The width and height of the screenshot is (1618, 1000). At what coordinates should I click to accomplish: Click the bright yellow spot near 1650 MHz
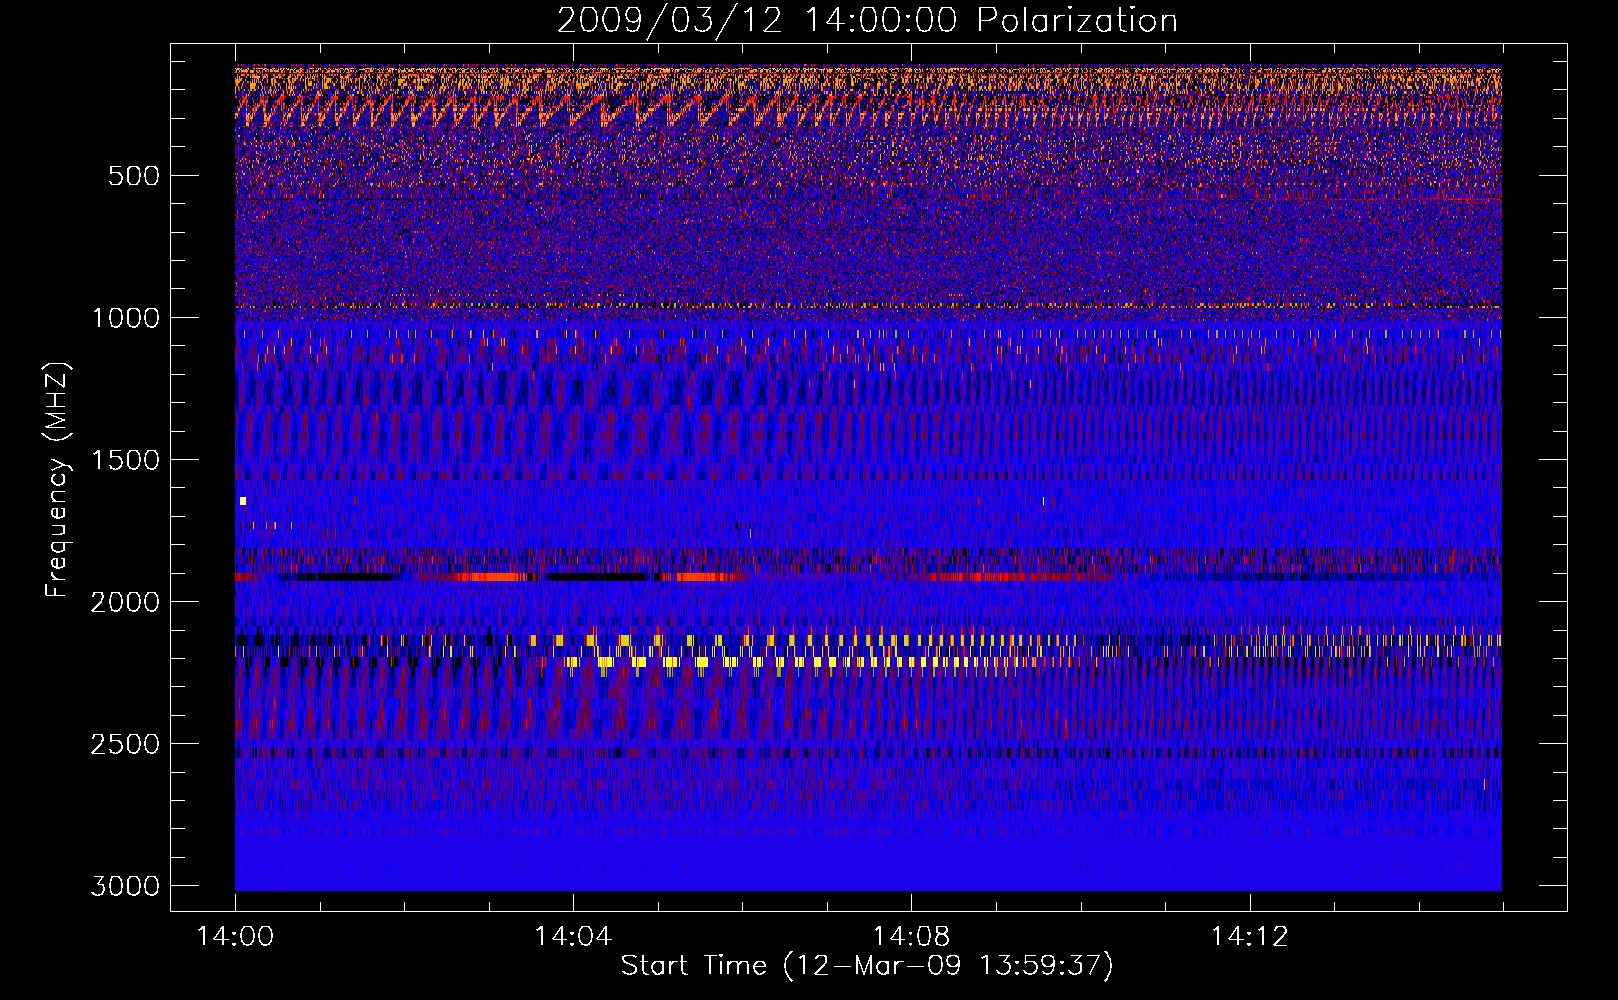[x=242, y=501]
